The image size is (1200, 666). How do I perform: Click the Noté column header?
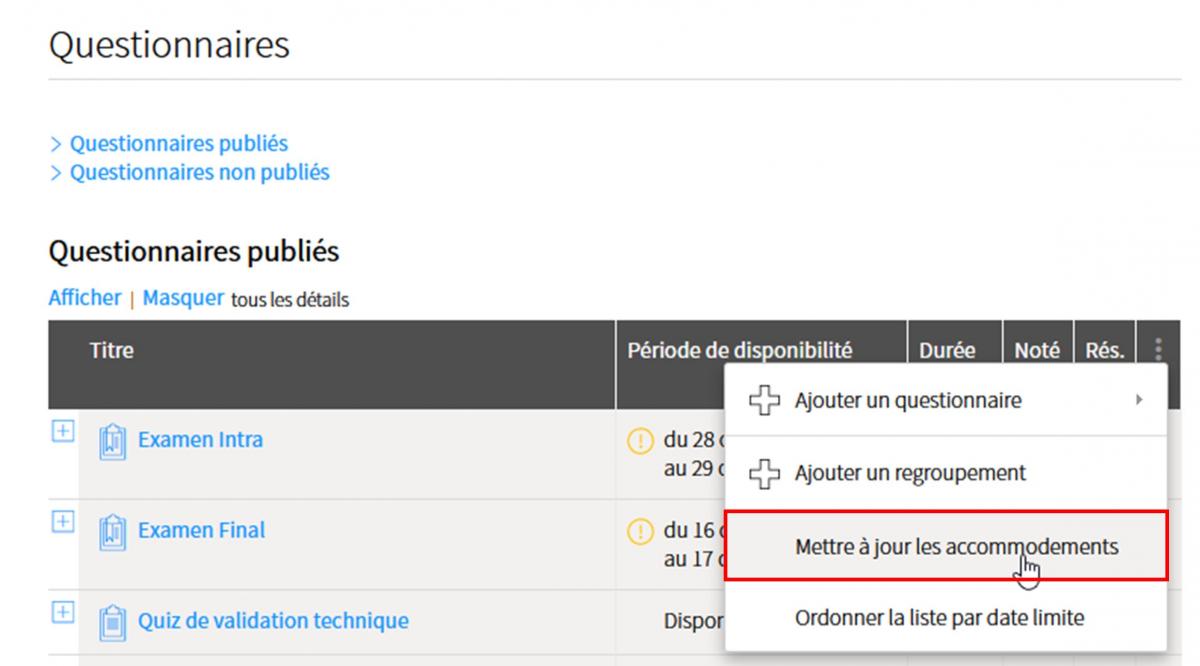1037,351
